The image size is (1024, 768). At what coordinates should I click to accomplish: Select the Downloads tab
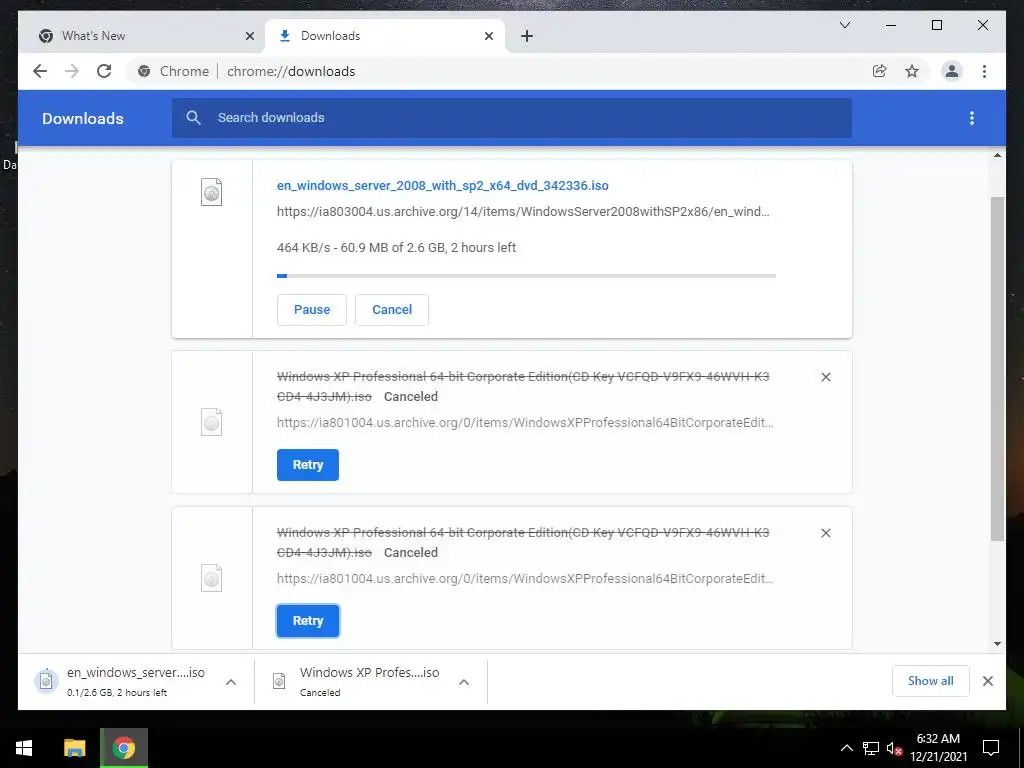[385, 36]
